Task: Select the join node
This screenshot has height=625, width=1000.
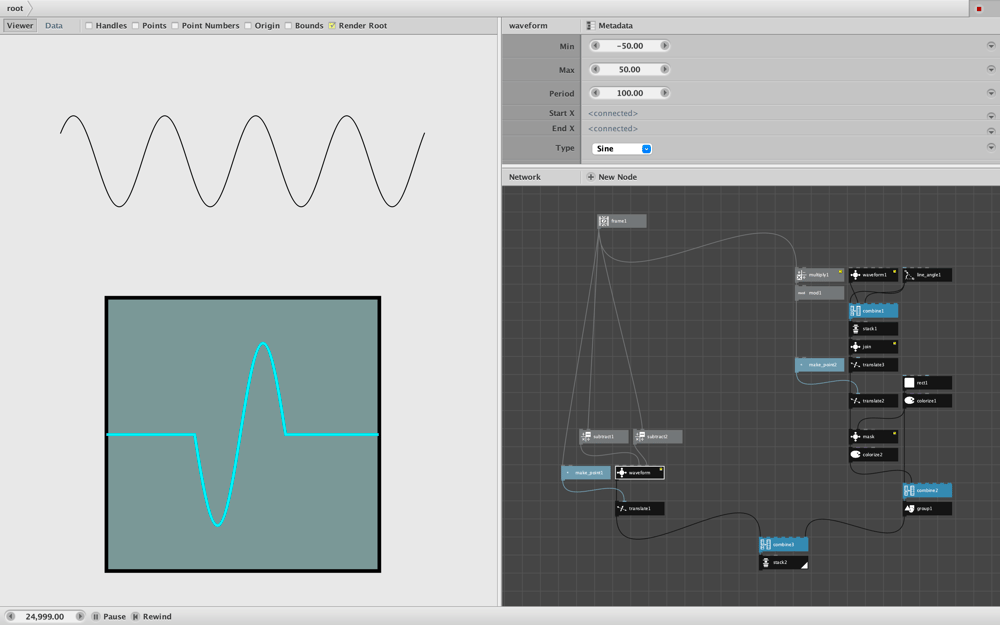Action: pos(873,346)
